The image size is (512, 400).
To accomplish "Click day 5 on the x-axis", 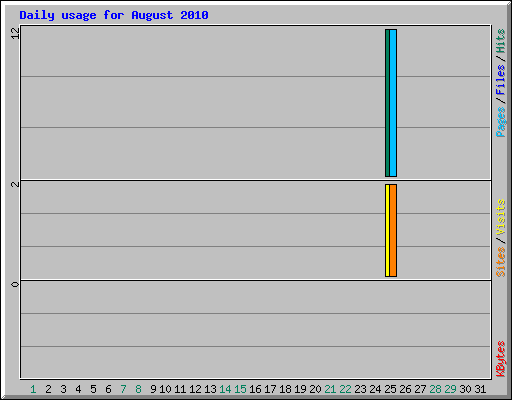I will [x=93, y=389].
